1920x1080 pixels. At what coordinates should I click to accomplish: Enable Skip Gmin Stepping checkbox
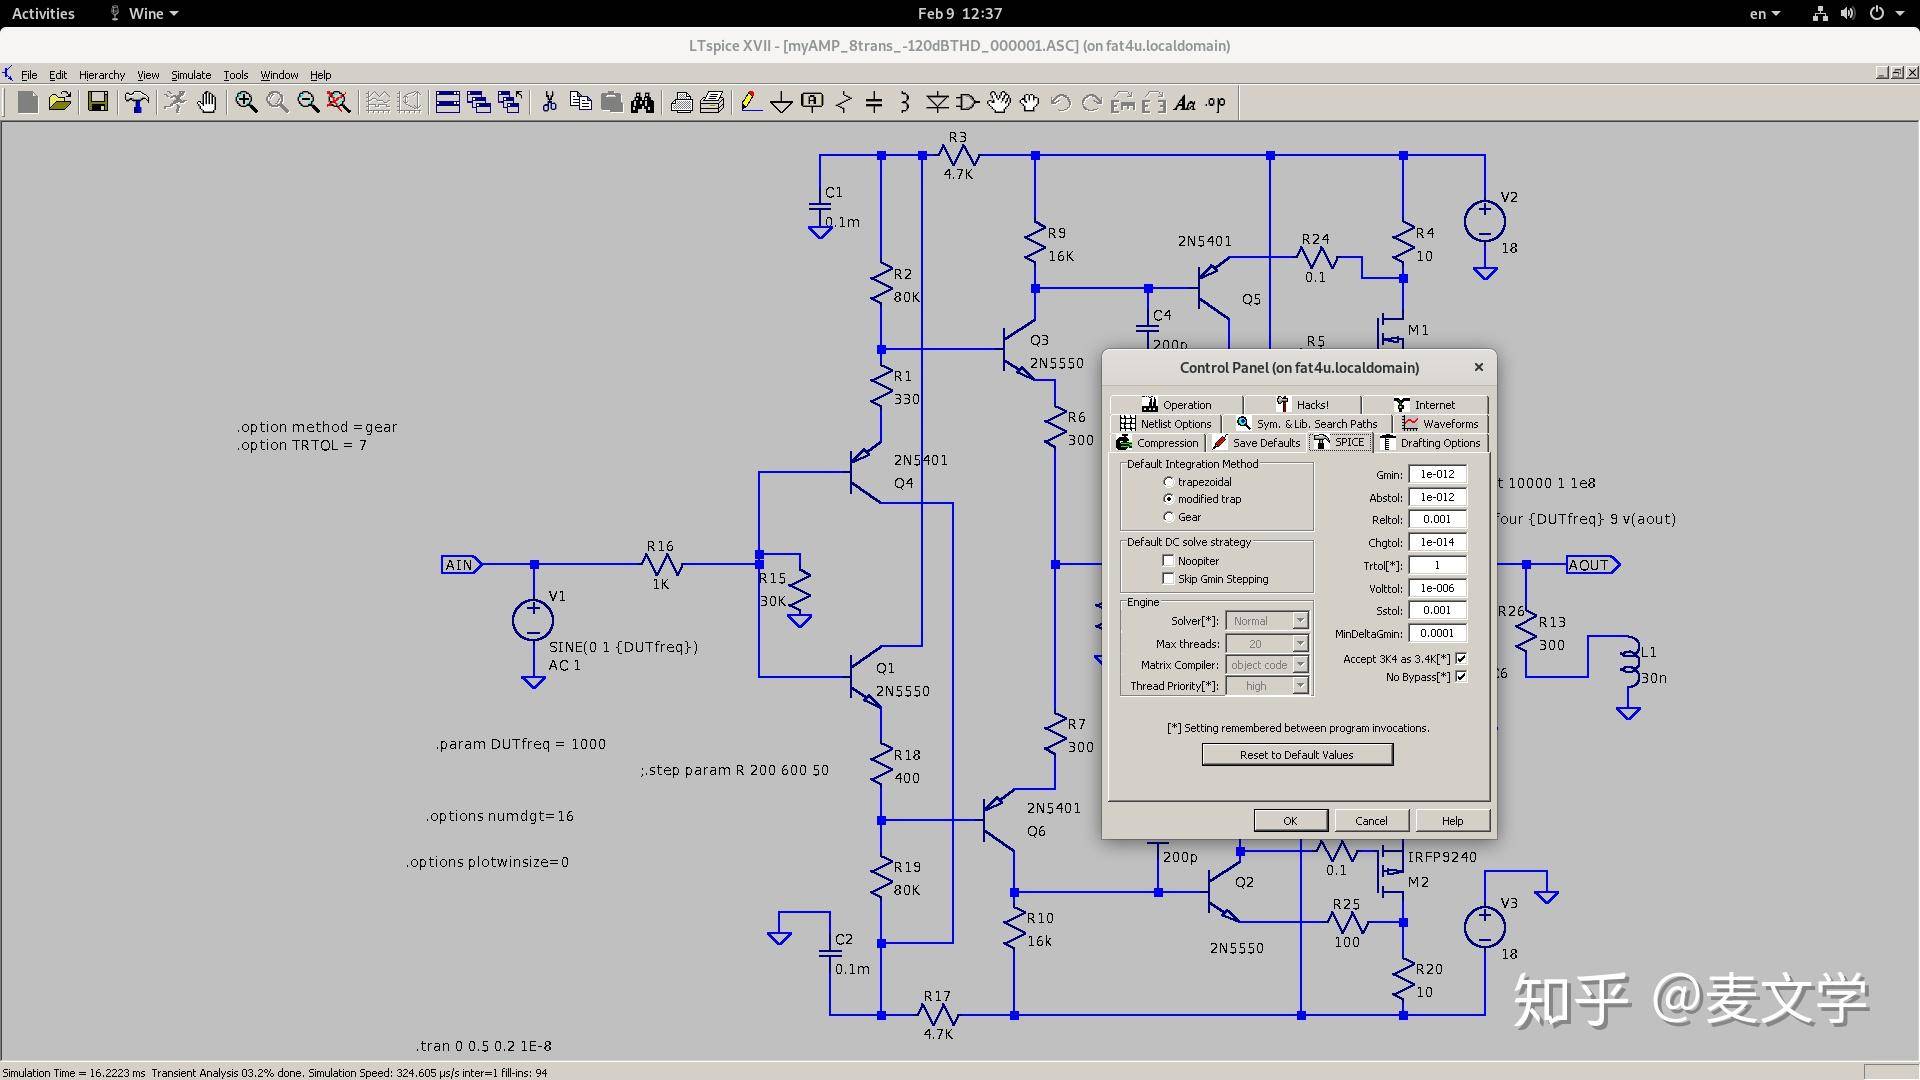[1168, 579]
